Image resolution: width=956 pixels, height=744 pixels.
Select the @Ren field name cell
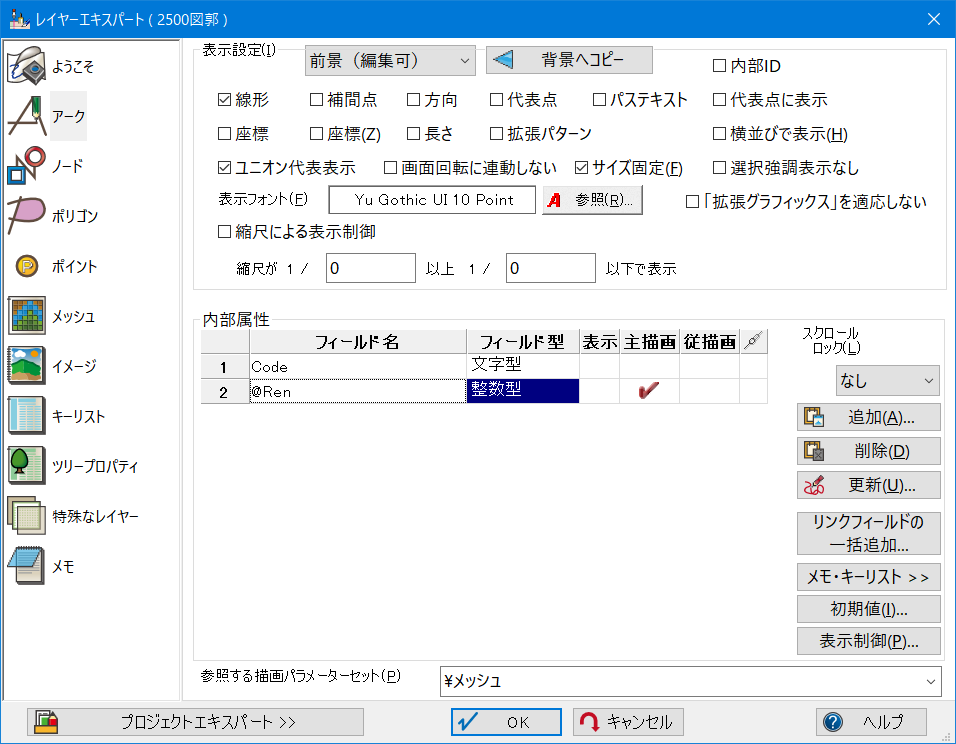pyautogui.click(x=358, y=392)
